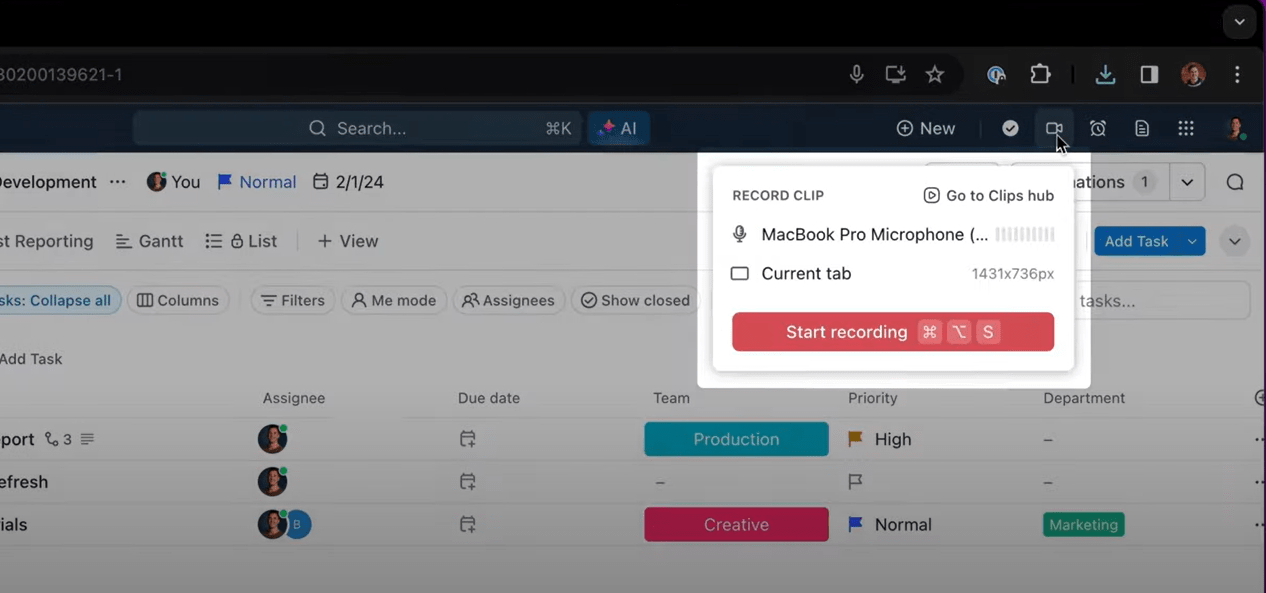
Task: Follow the Go to Clips hub link
Action: [988, 196]
